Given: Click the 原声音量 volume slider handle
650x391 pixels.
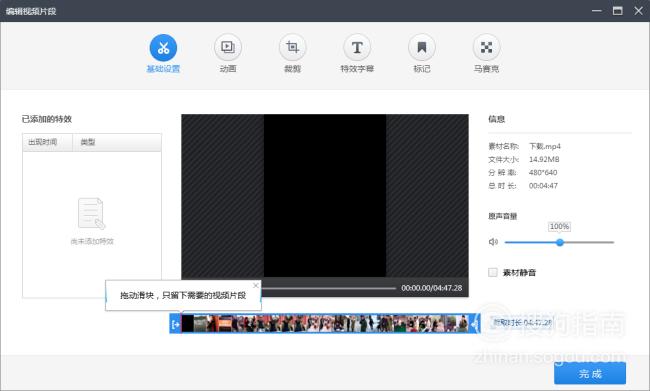Looking at the screenshot, I should pos(560,242).
